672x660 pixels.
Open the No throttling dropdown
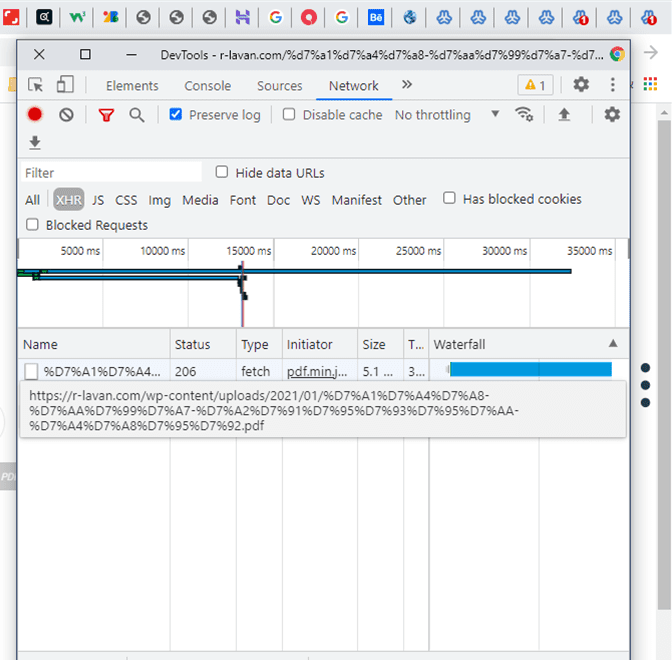point(447,115)
